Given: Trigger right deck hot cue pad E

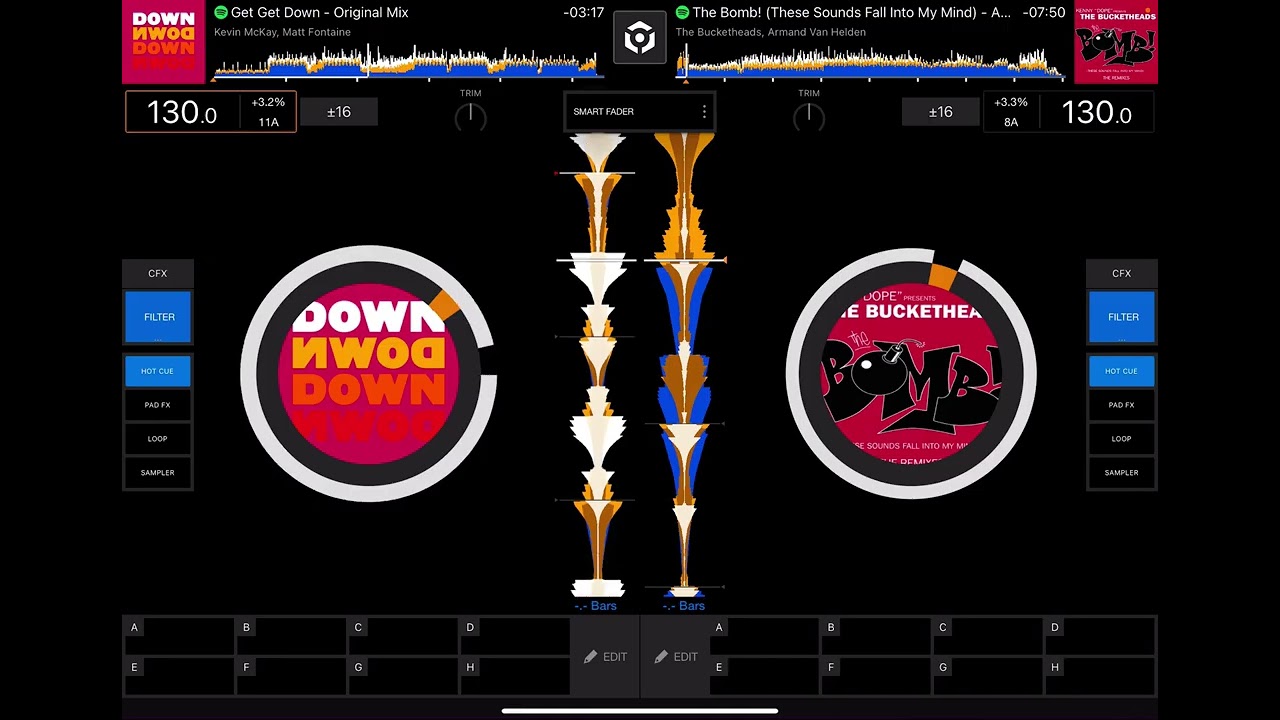Looking at the screenshot, I should [x=765, y=676].
